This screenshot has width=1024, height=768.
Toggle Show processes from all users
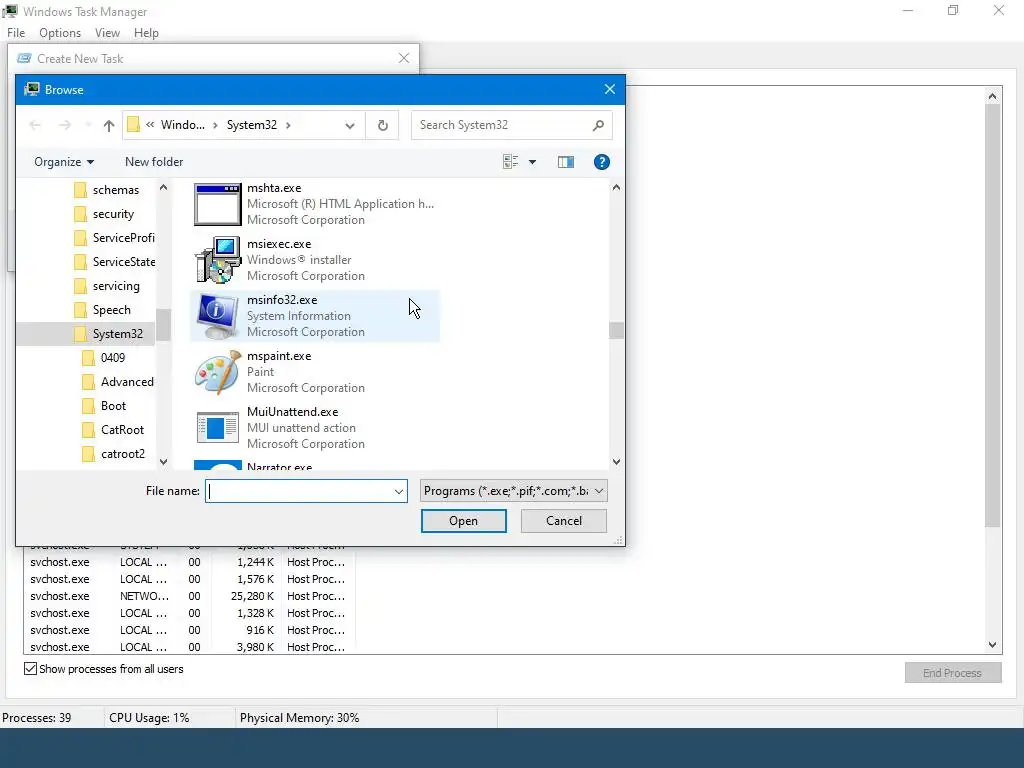point(31,669)
